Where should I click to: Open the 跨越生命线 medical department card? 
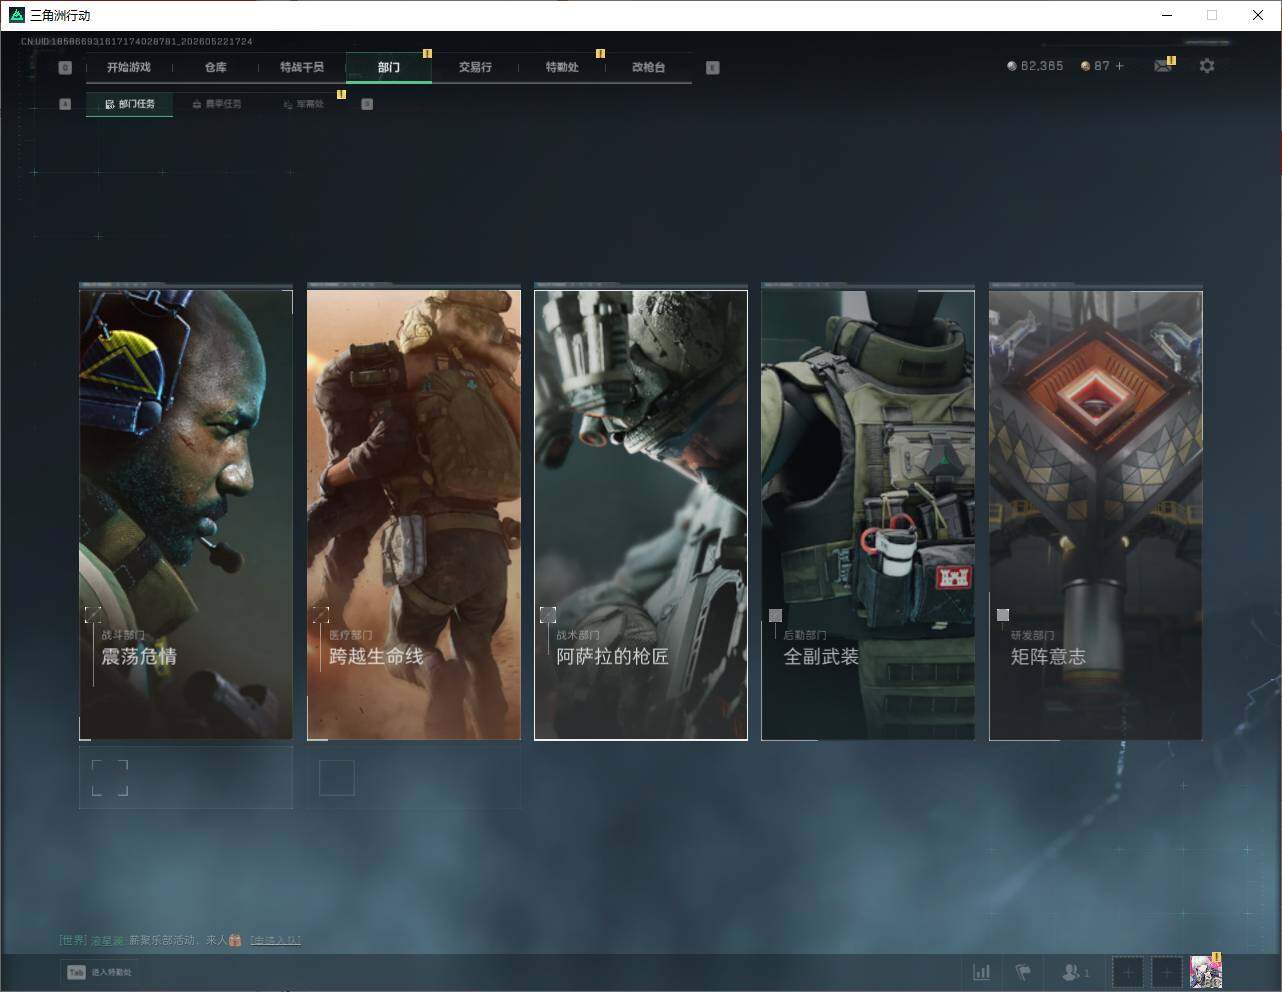click(414, 514)
